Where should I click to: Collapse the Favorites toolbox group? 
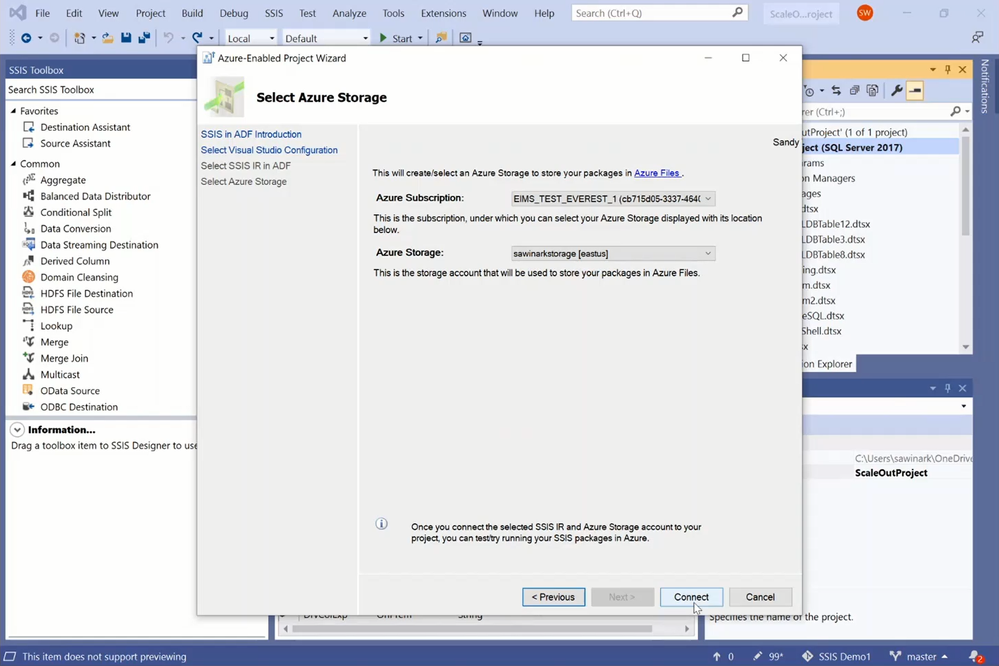point(13,111)
